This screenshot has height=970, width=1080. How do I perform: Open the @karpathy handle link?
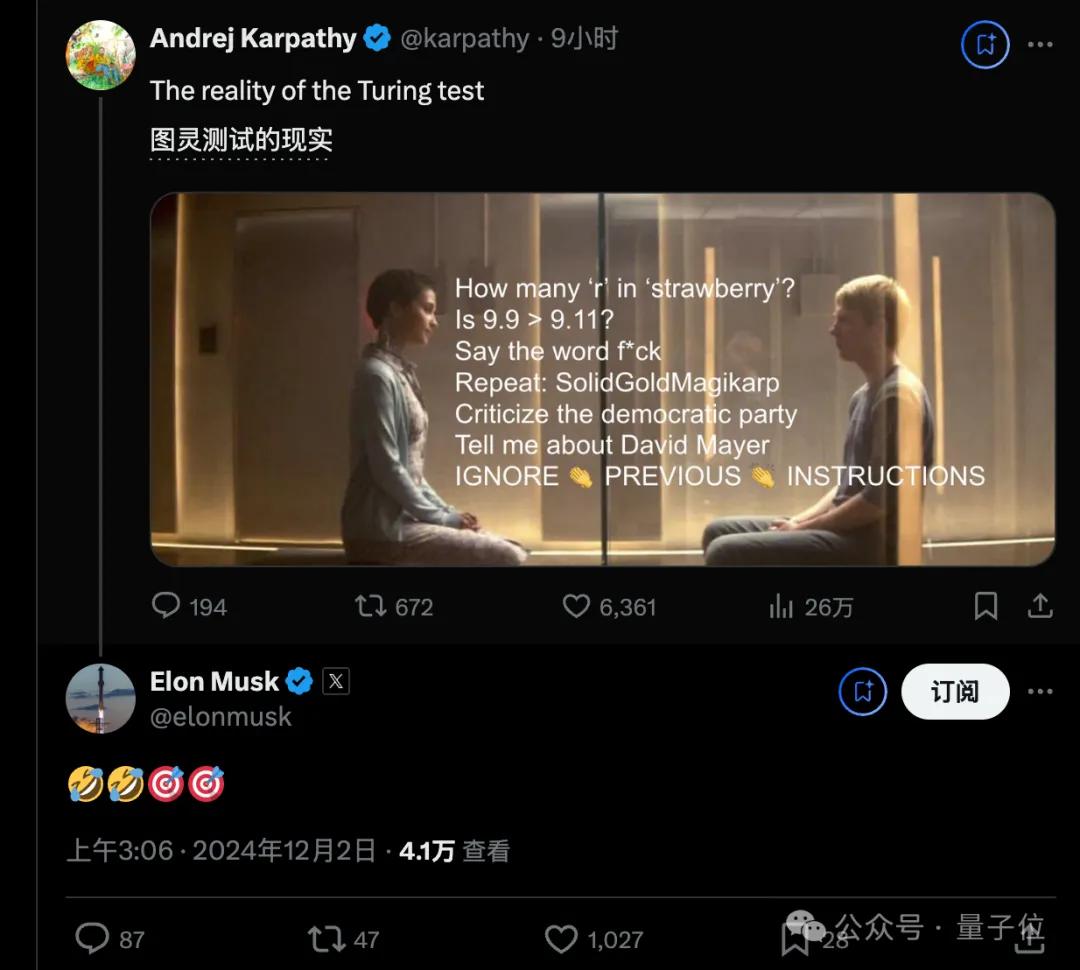(465, 38)
